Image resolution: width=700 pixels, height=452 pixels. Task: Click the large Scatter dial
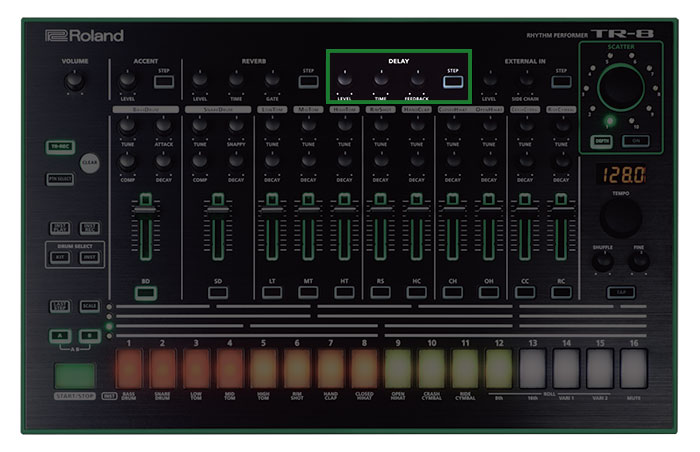click(x=621, y=88)
